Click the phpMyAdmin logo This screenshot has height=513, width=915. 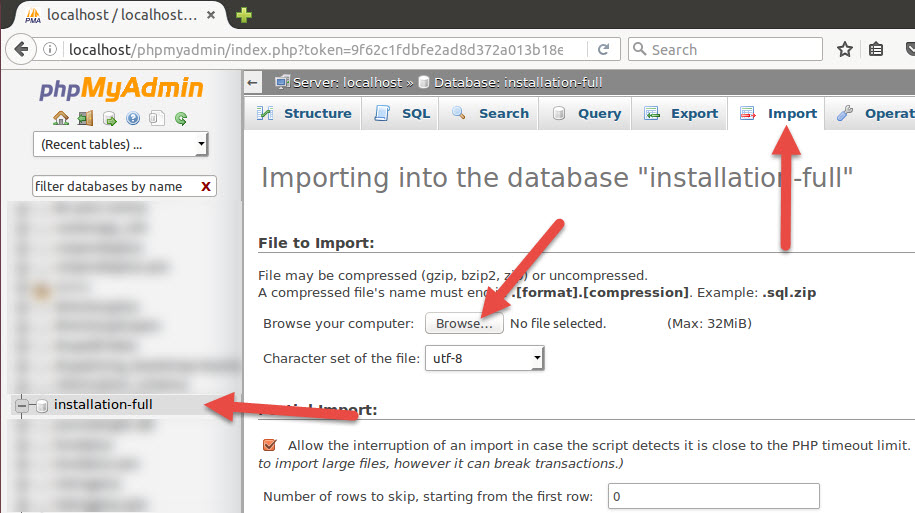[121, 89]
